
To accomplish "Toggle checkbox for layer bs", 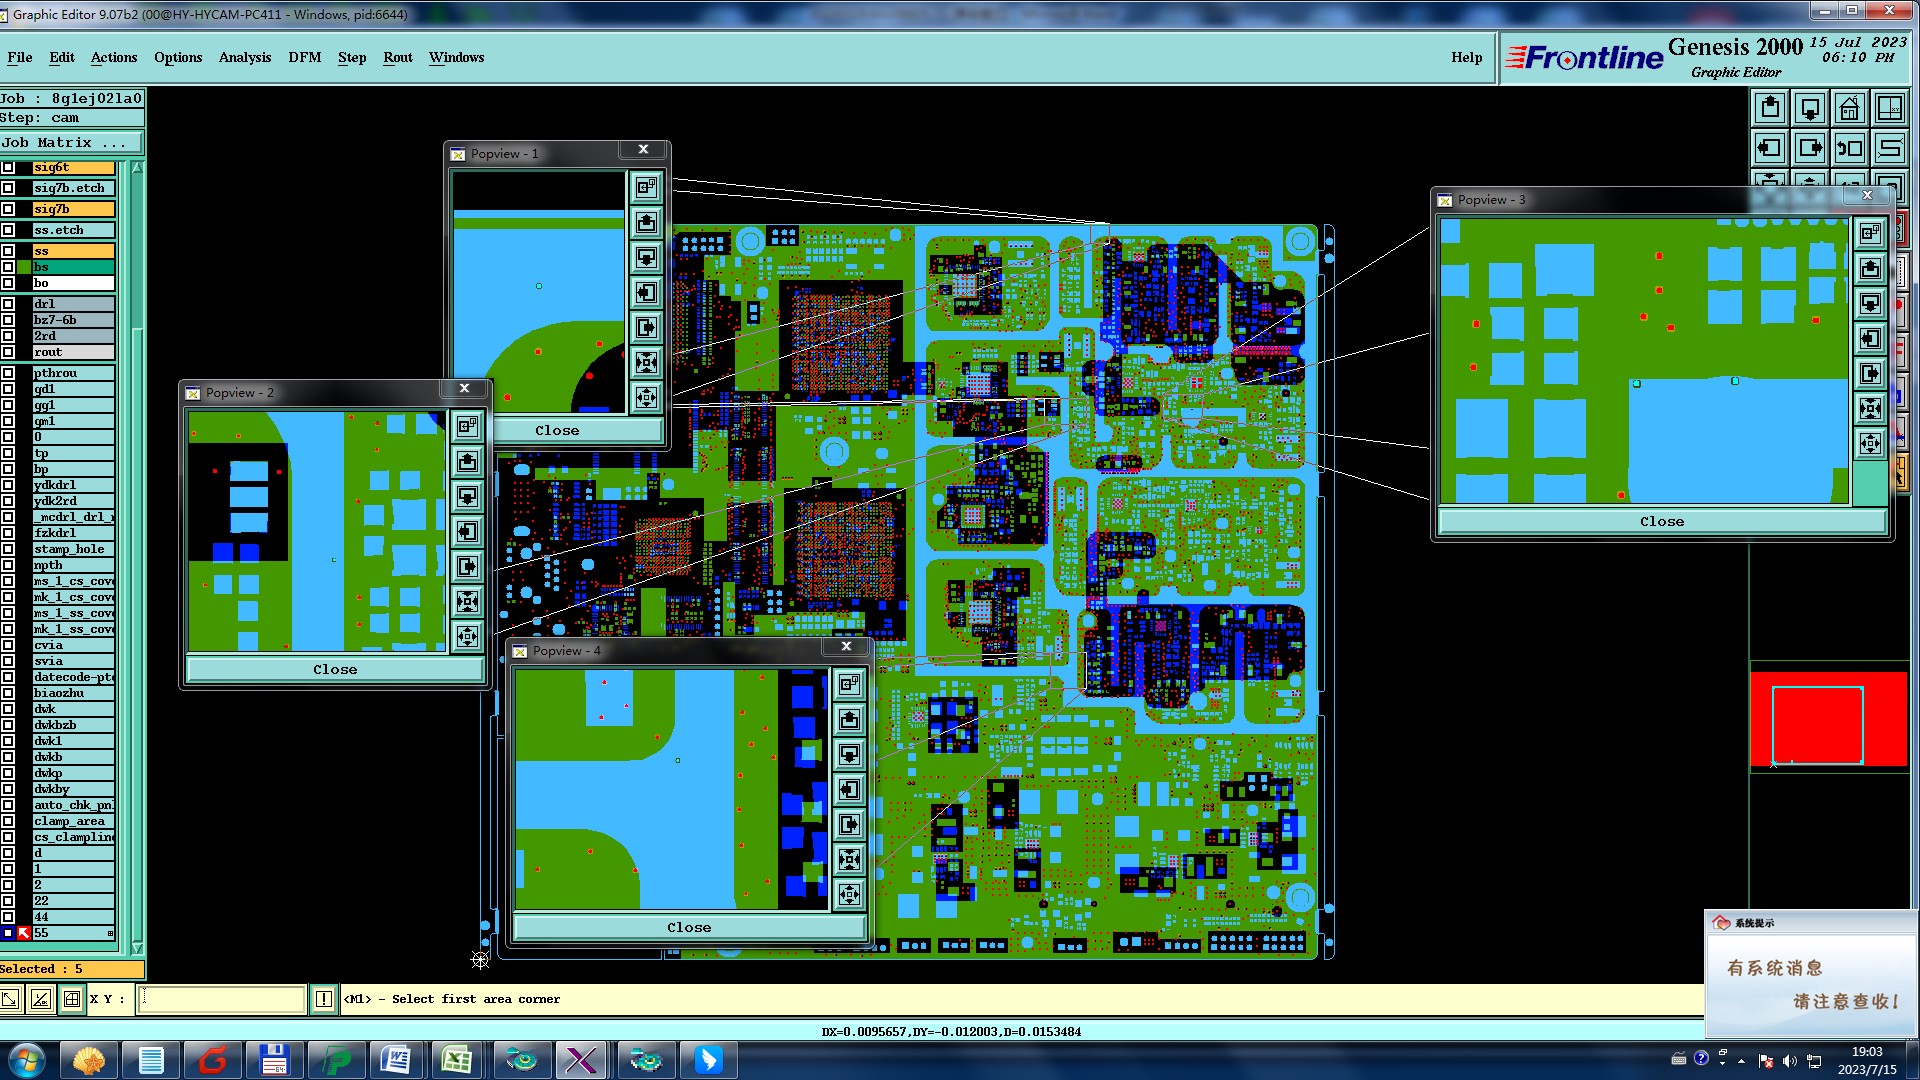I will point(8,267).
